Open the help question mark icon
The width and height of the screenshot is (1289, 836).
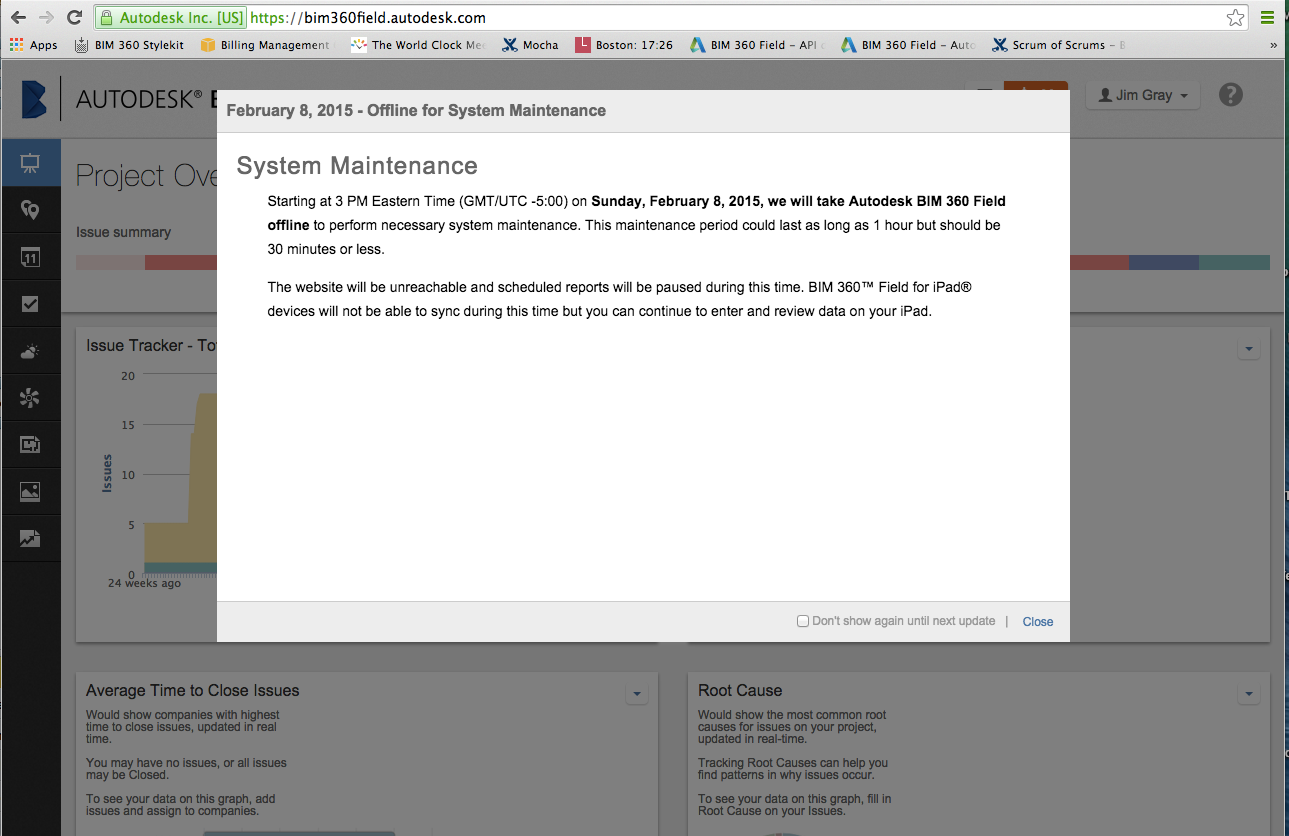click(x=1231, y=95)
